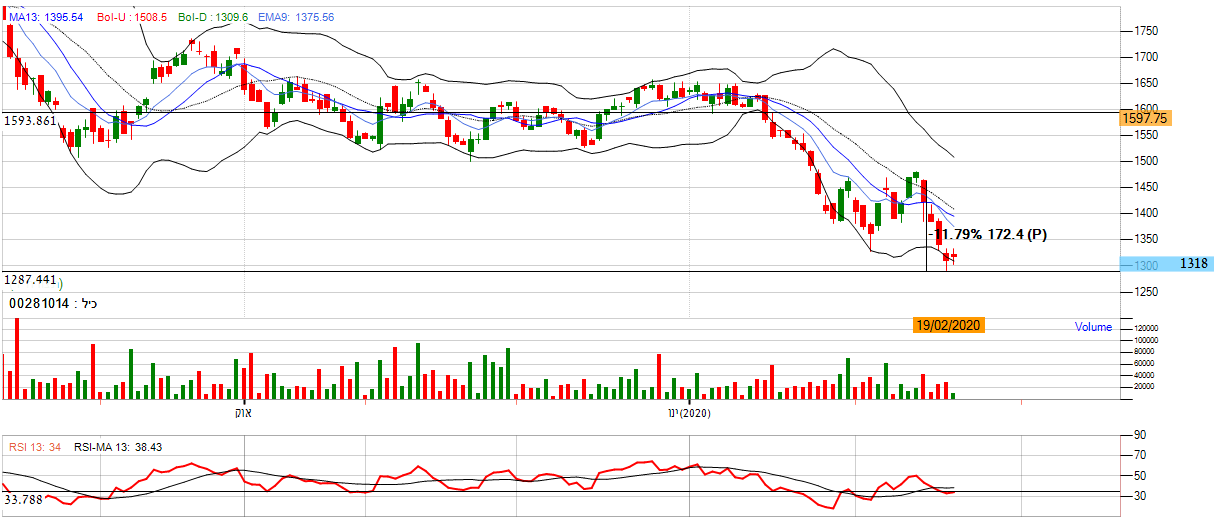The width and height of the screenshot is (1214, 524).
Task: Select the orange 19/02/2020 date flag
Action: click(x=949, y=325)
